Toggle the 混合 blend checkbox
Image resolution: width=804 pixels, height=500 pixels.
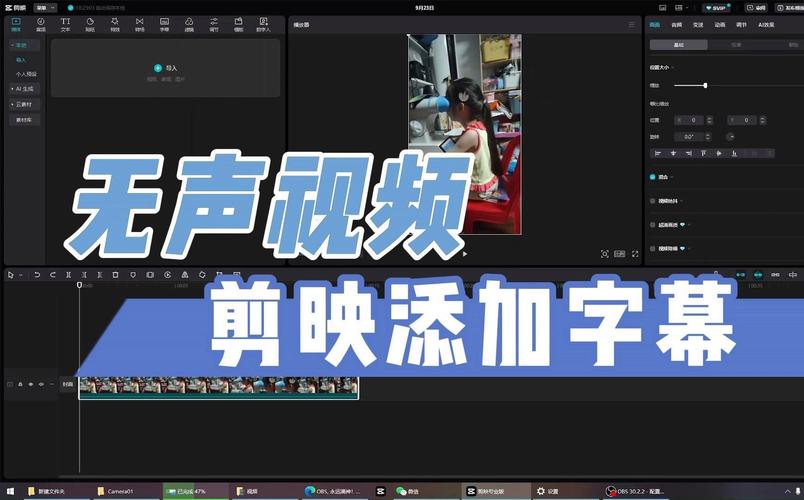653,177
